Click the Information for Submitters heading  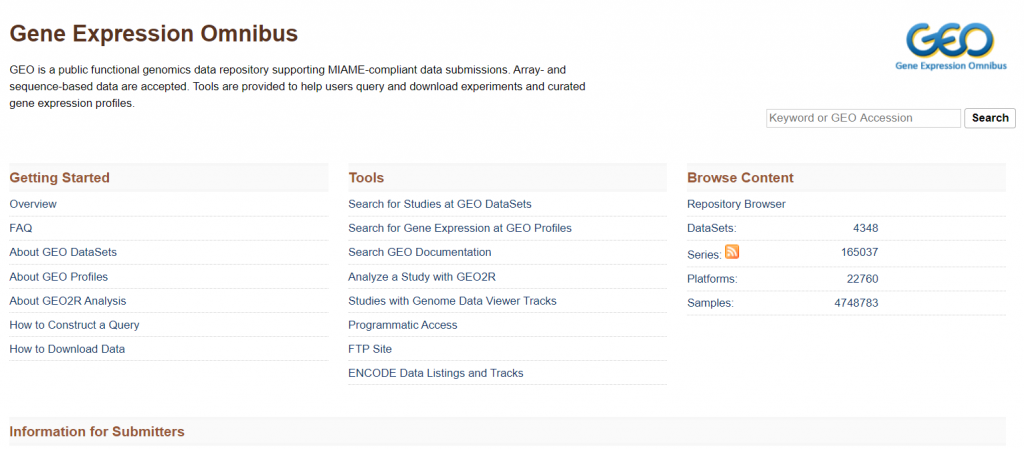point(97,431)
